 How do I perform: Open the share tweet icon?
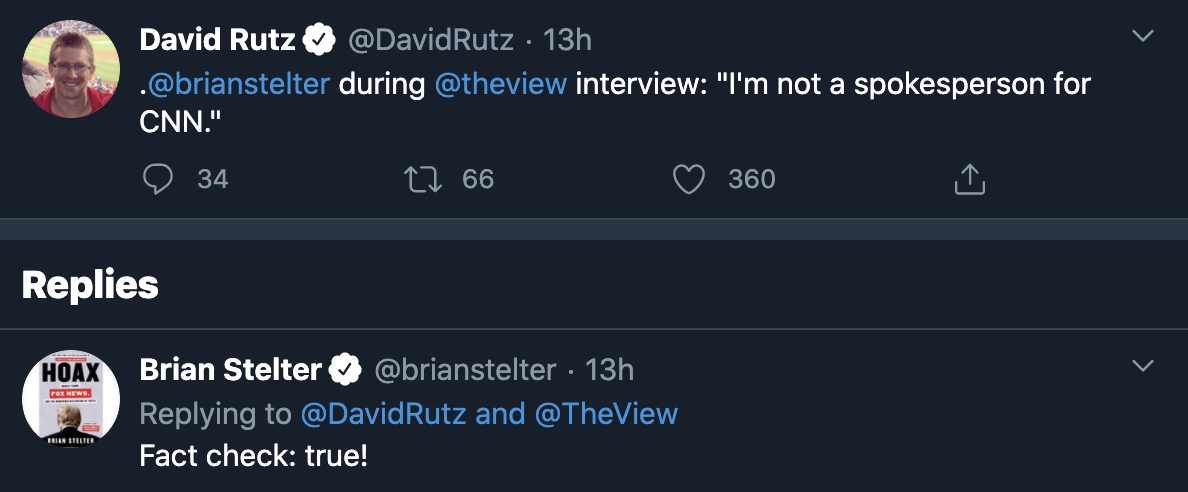970,180
